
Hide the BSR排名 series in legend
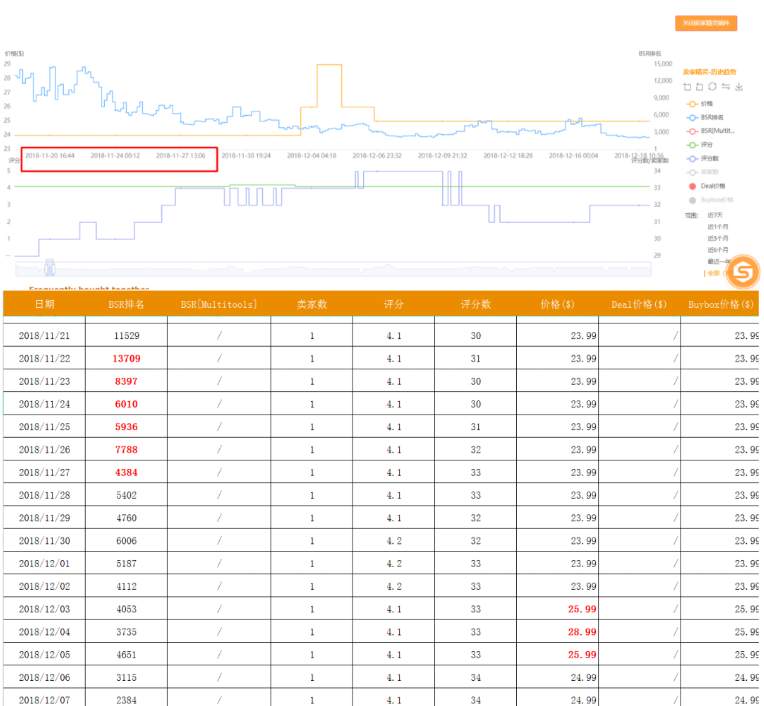pos(702,117)
